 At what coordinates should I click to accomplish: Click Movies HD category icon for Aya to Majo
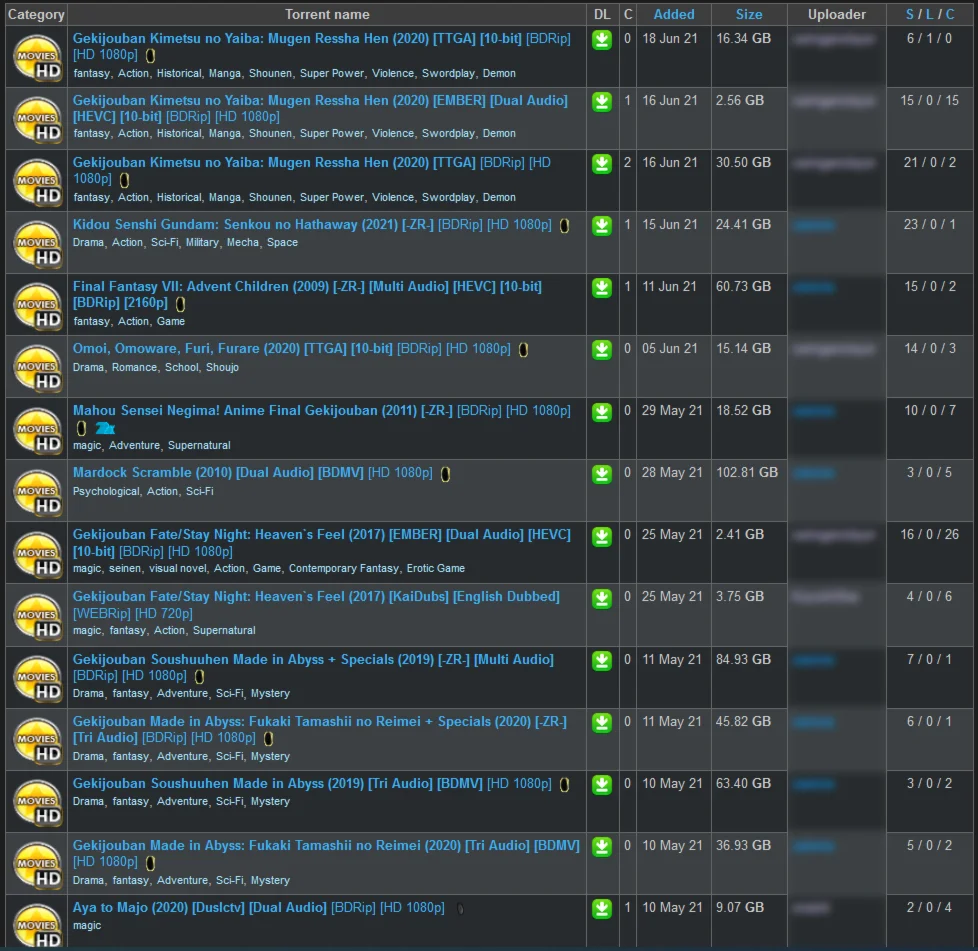tap(38, 926)
